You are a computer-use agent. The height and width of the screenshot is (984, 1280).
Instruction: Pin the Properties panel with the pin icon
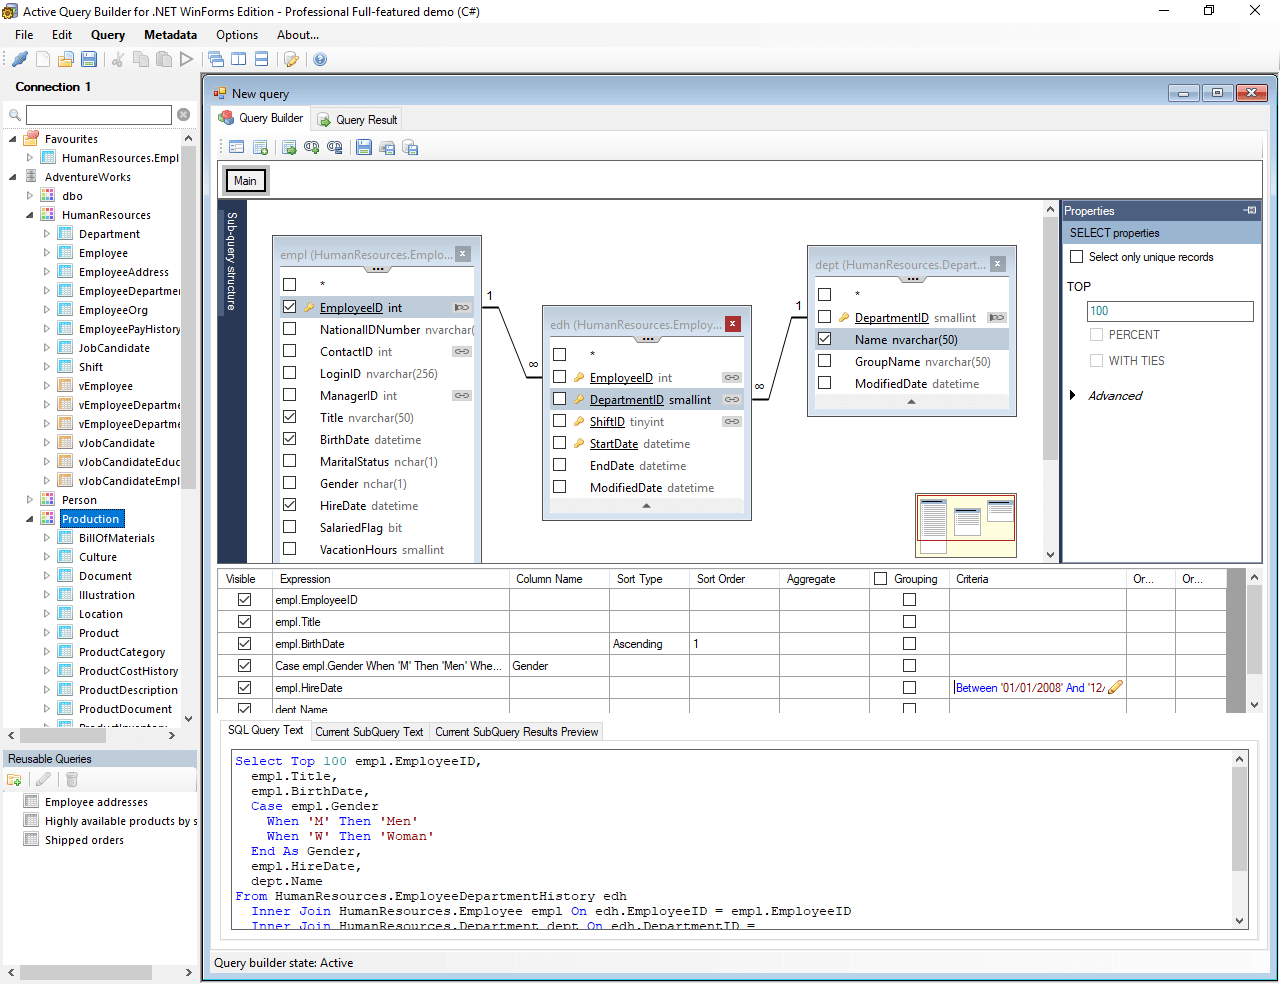click(x=1250, y=210)
